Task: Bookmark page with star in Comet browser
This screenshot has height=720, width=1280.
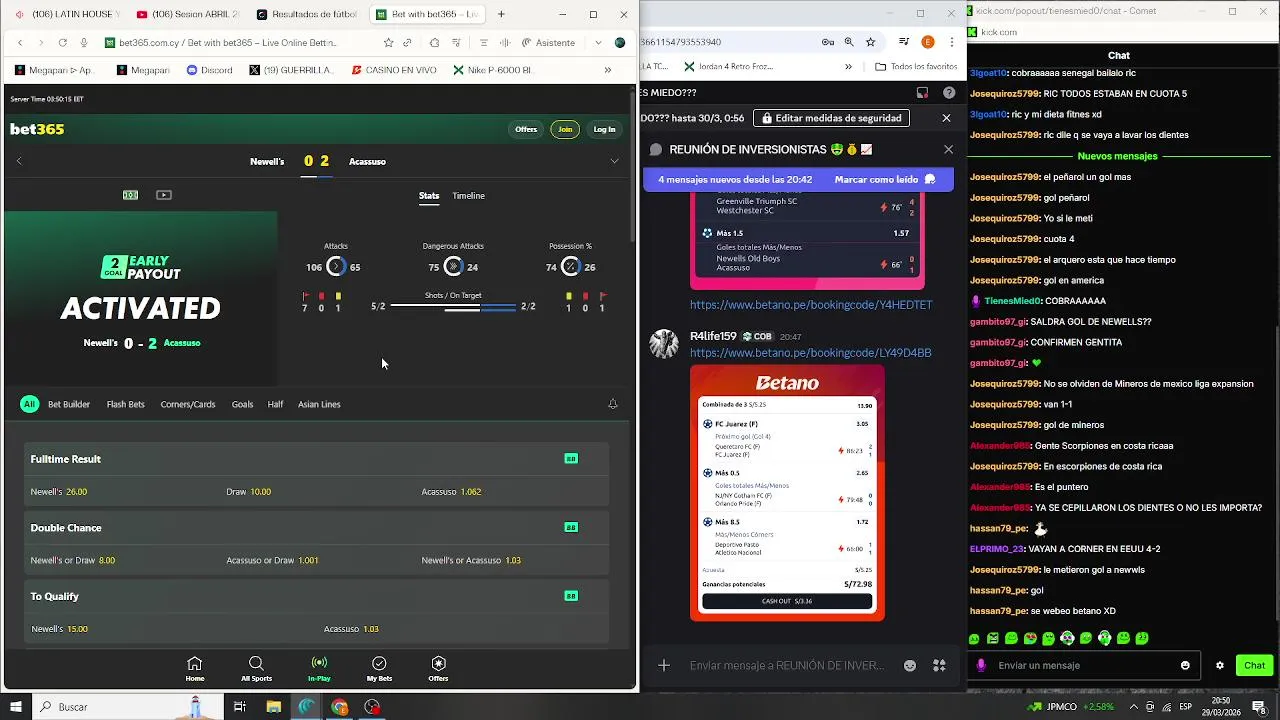Action: coord(388,43)
